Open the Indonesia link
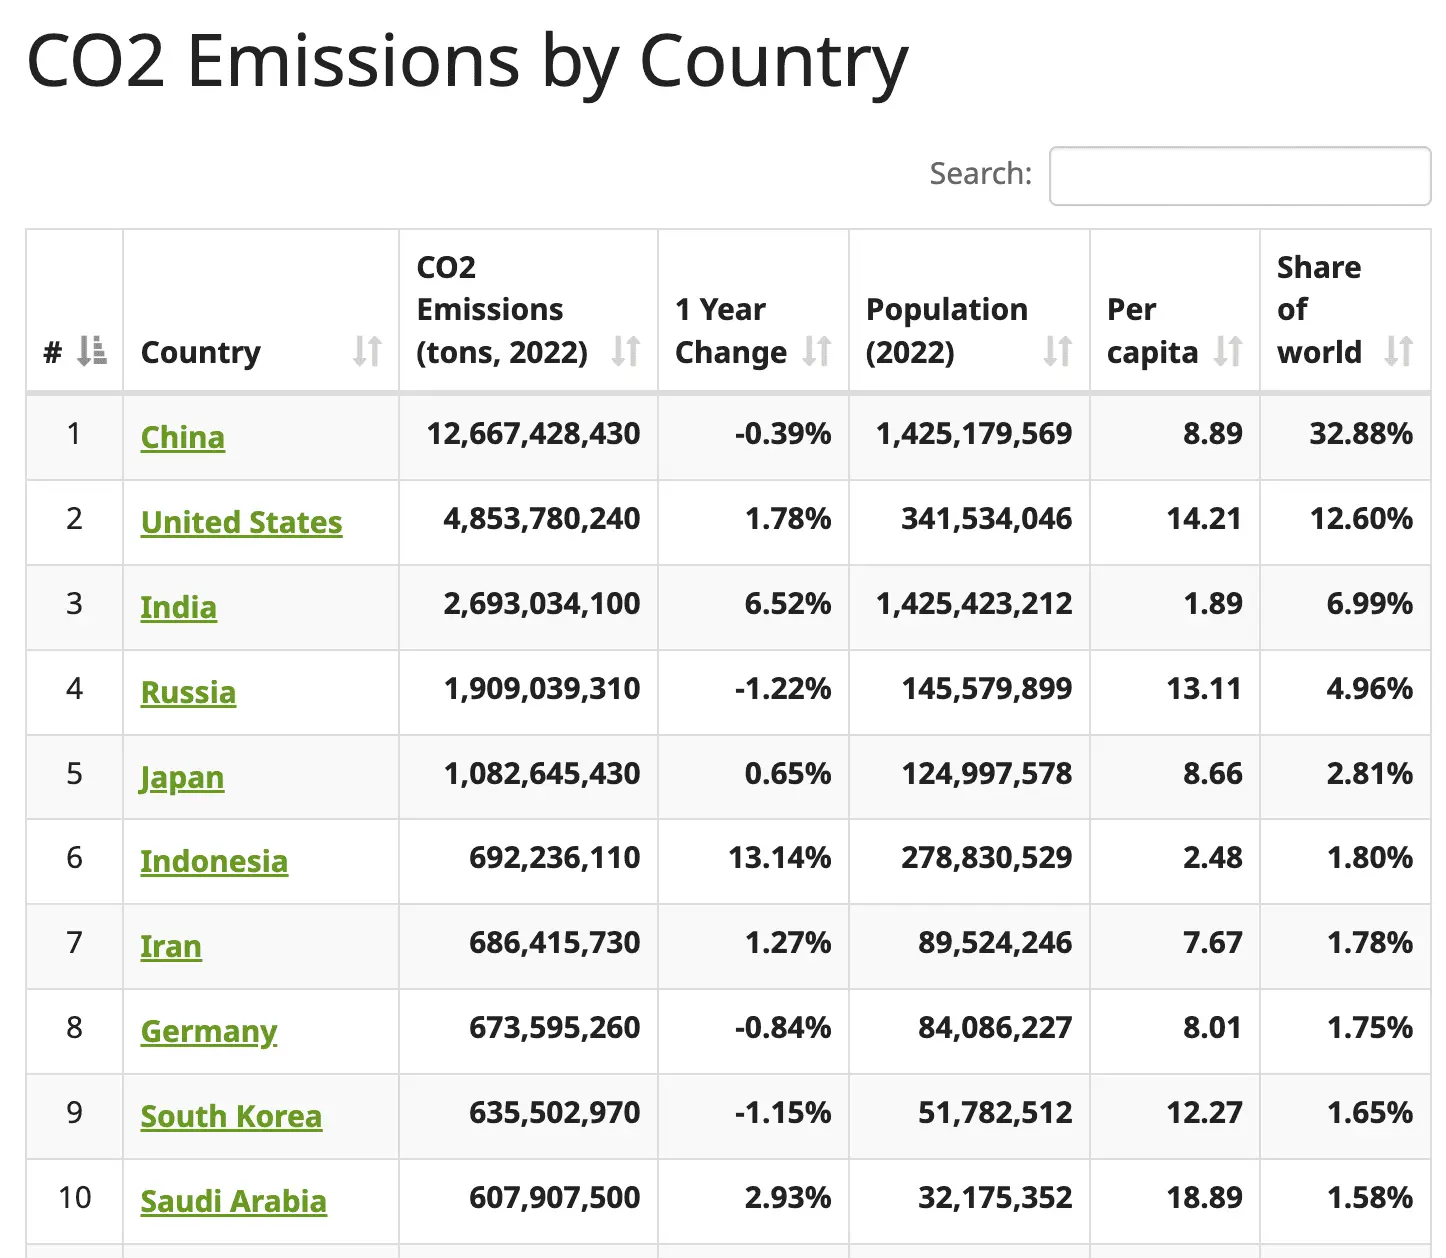This screenshot has height=1258, width=1446. click(x=214, y=861)
